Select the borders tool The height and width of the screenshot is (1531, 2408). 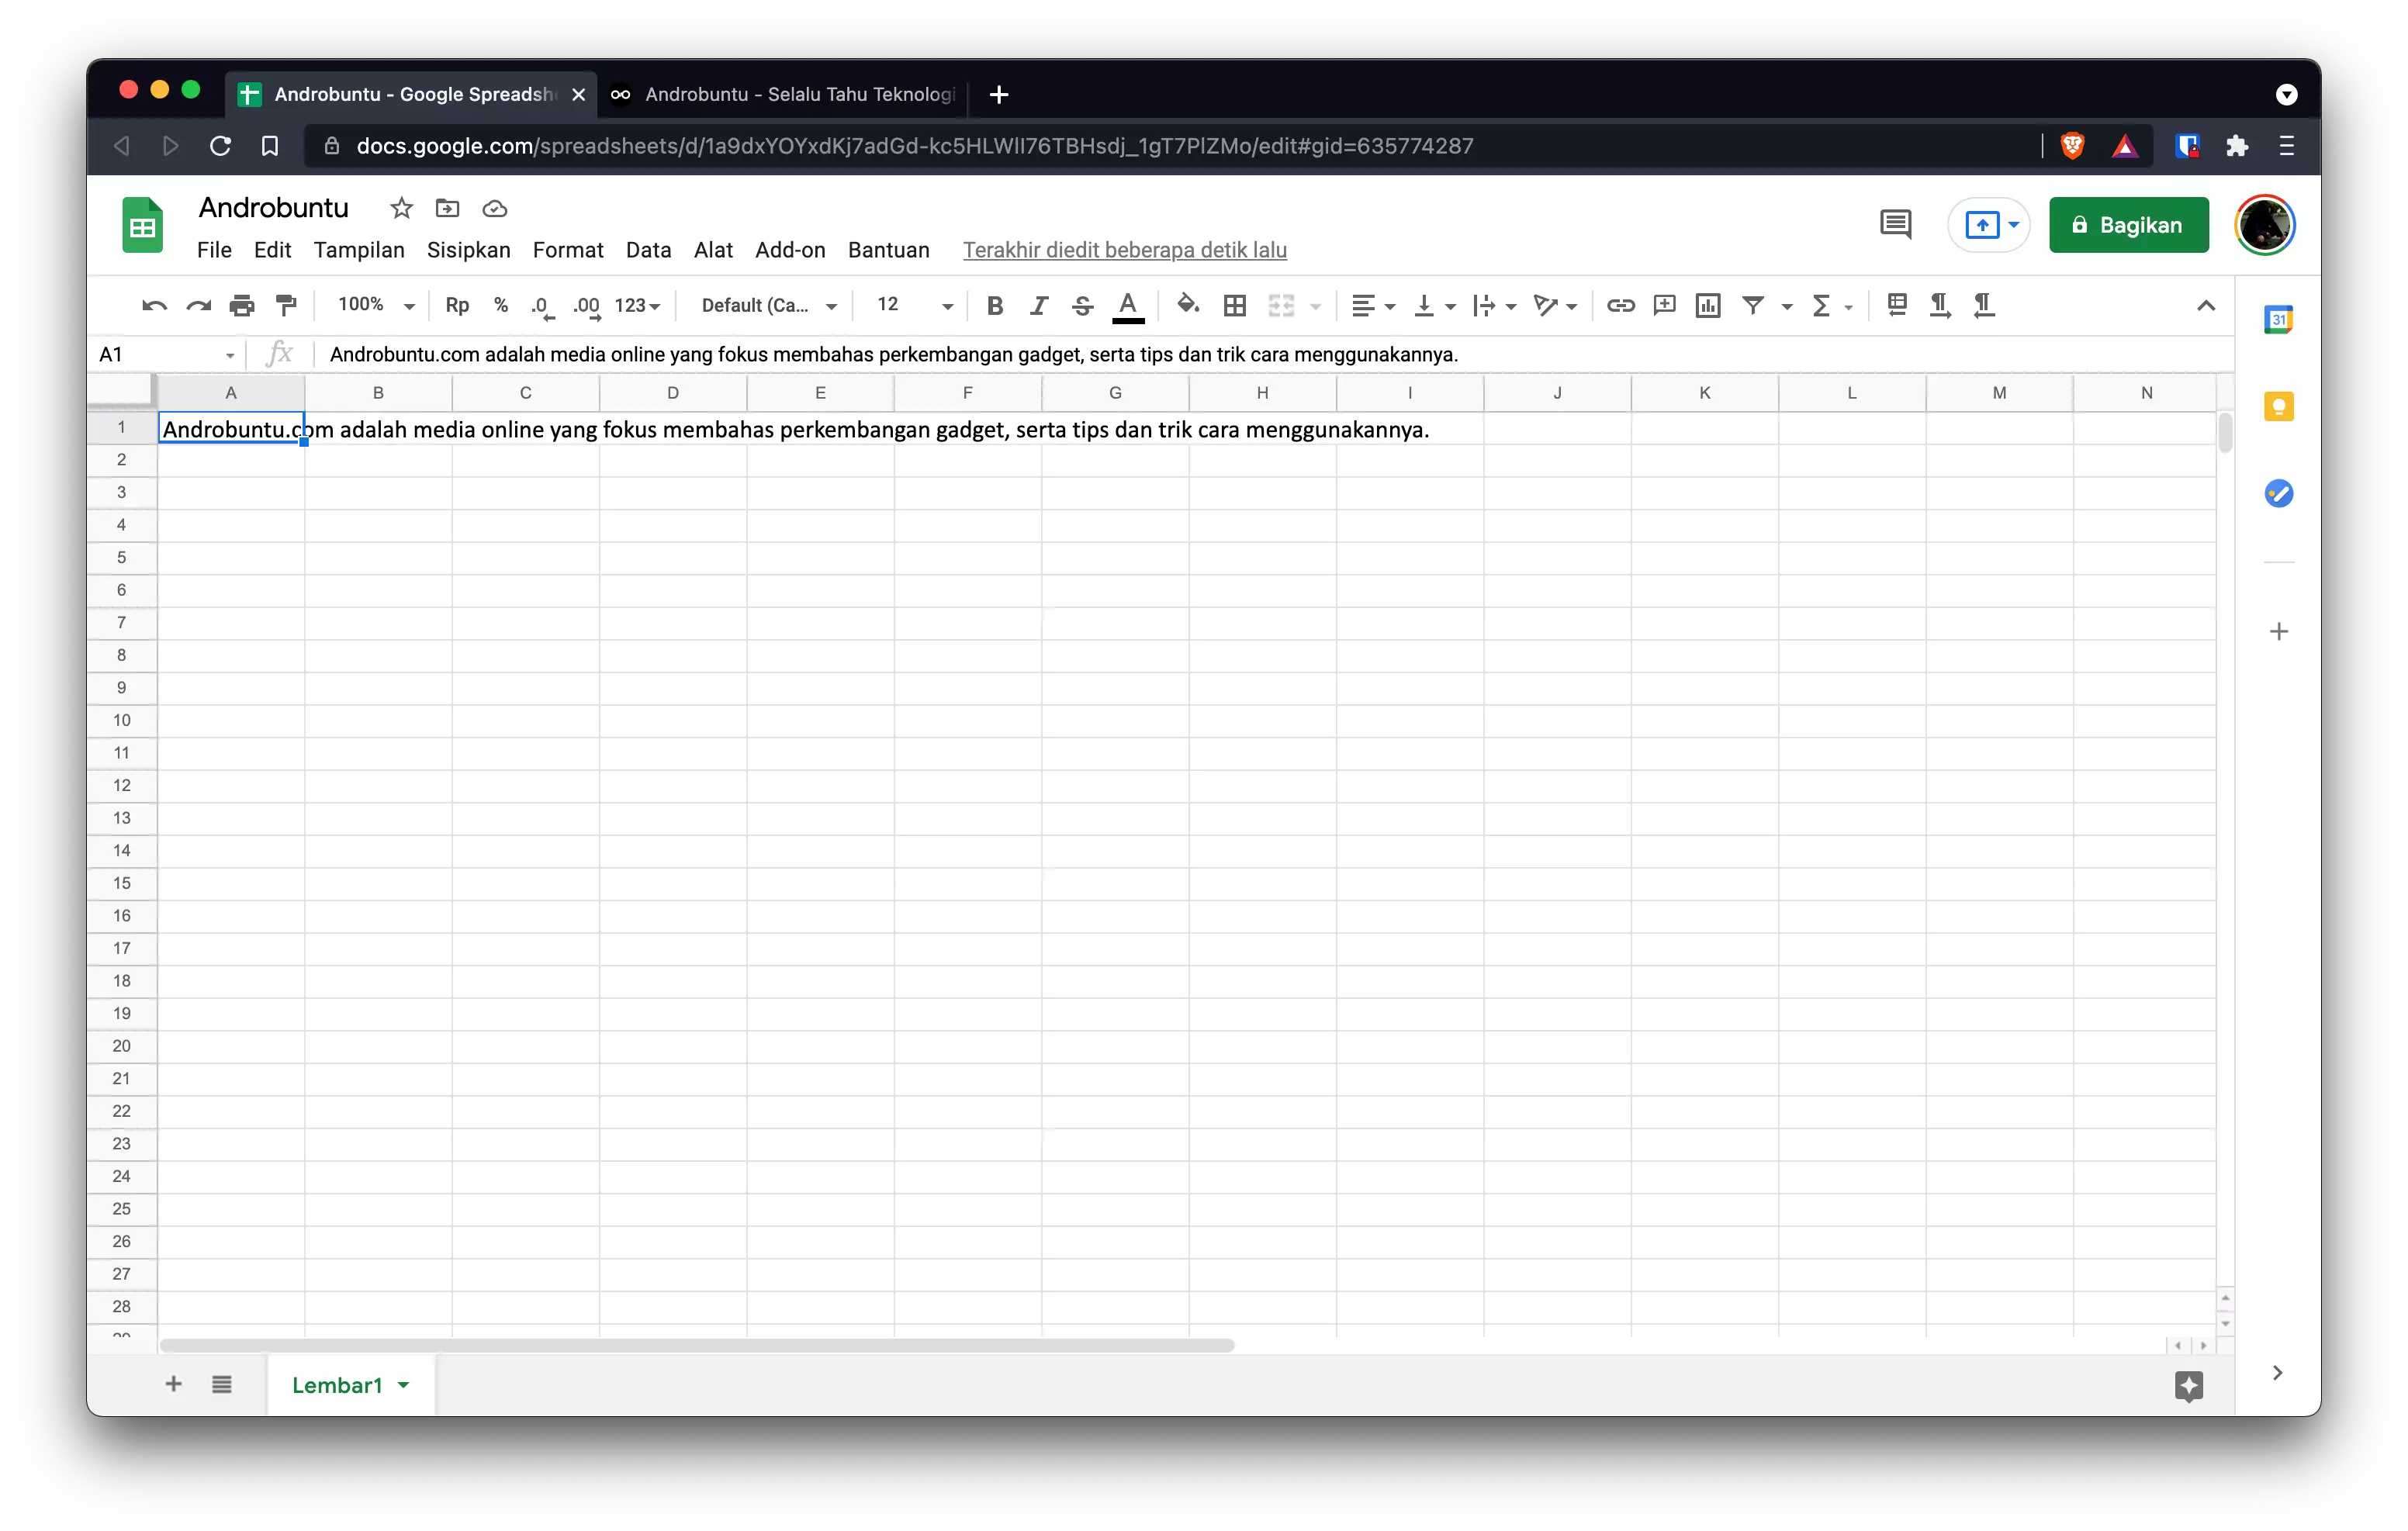point(1235,306)
